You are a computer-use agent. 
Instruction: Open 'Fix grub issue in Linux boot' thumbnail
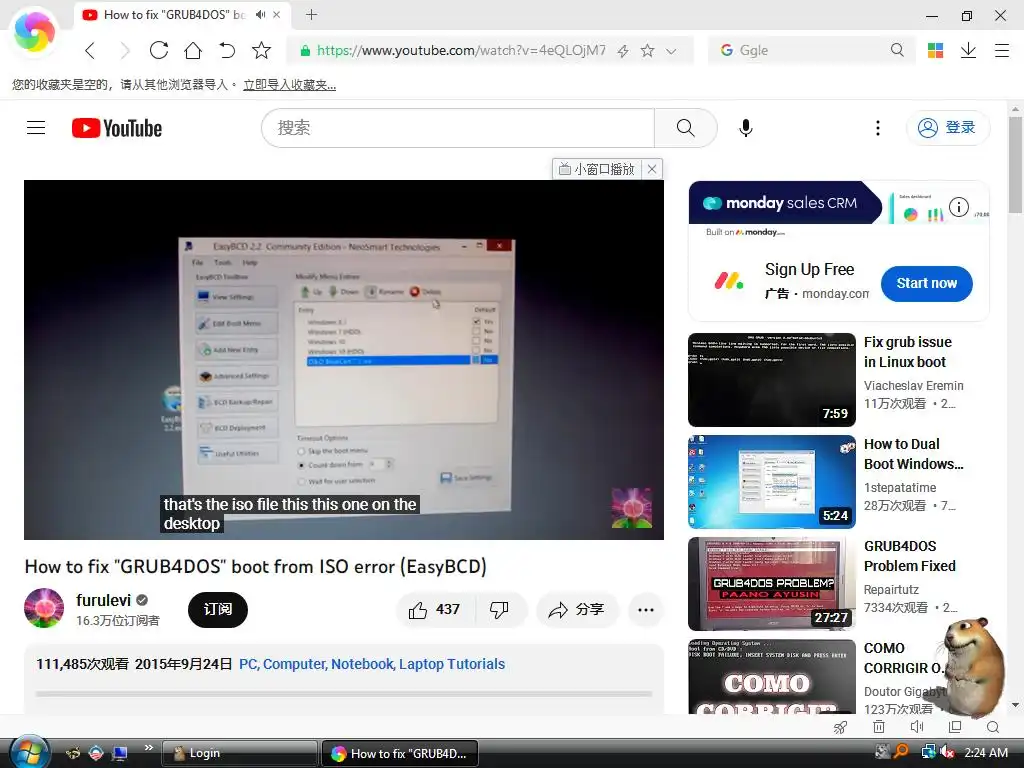771,380
